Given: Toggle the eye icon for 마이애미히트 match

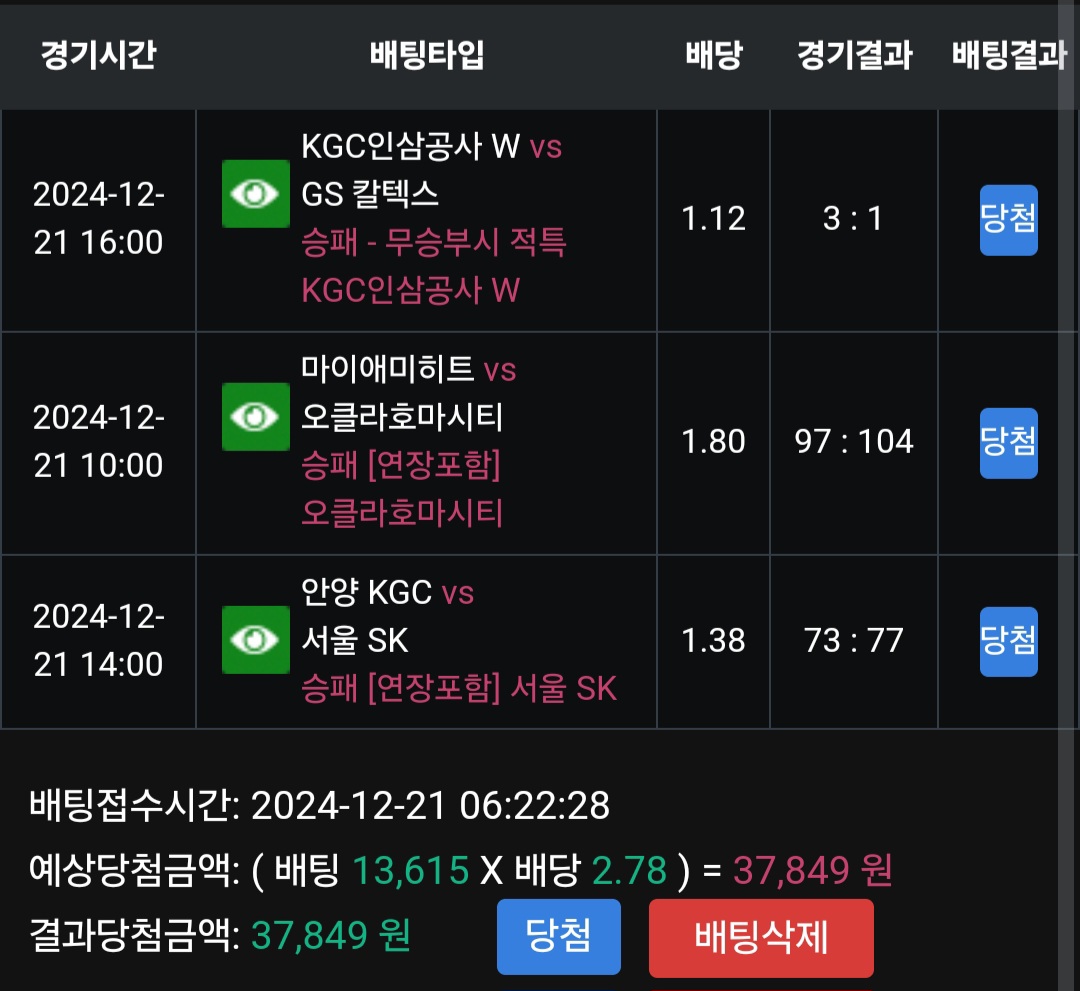Looking at the screenshot, I should coord(255,417).
